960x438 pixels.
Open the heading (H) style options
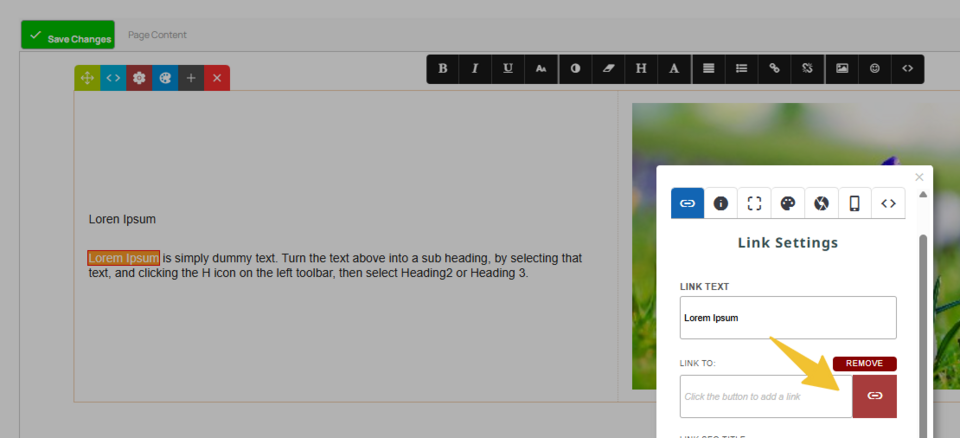[641, 69]
